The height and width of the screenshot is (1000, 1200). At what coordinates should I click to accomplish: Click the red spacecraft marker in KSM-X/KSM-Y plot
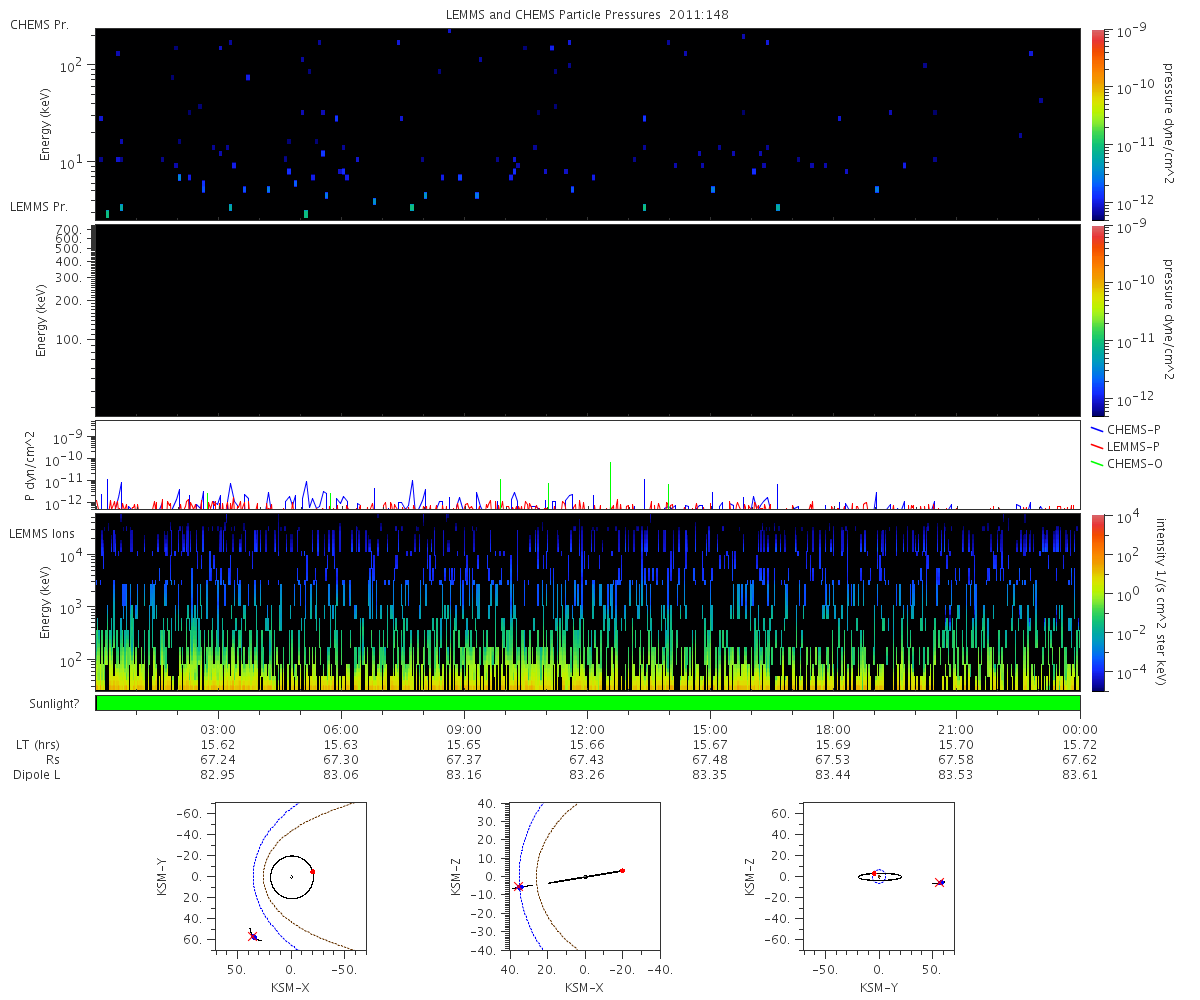(253, 937)
